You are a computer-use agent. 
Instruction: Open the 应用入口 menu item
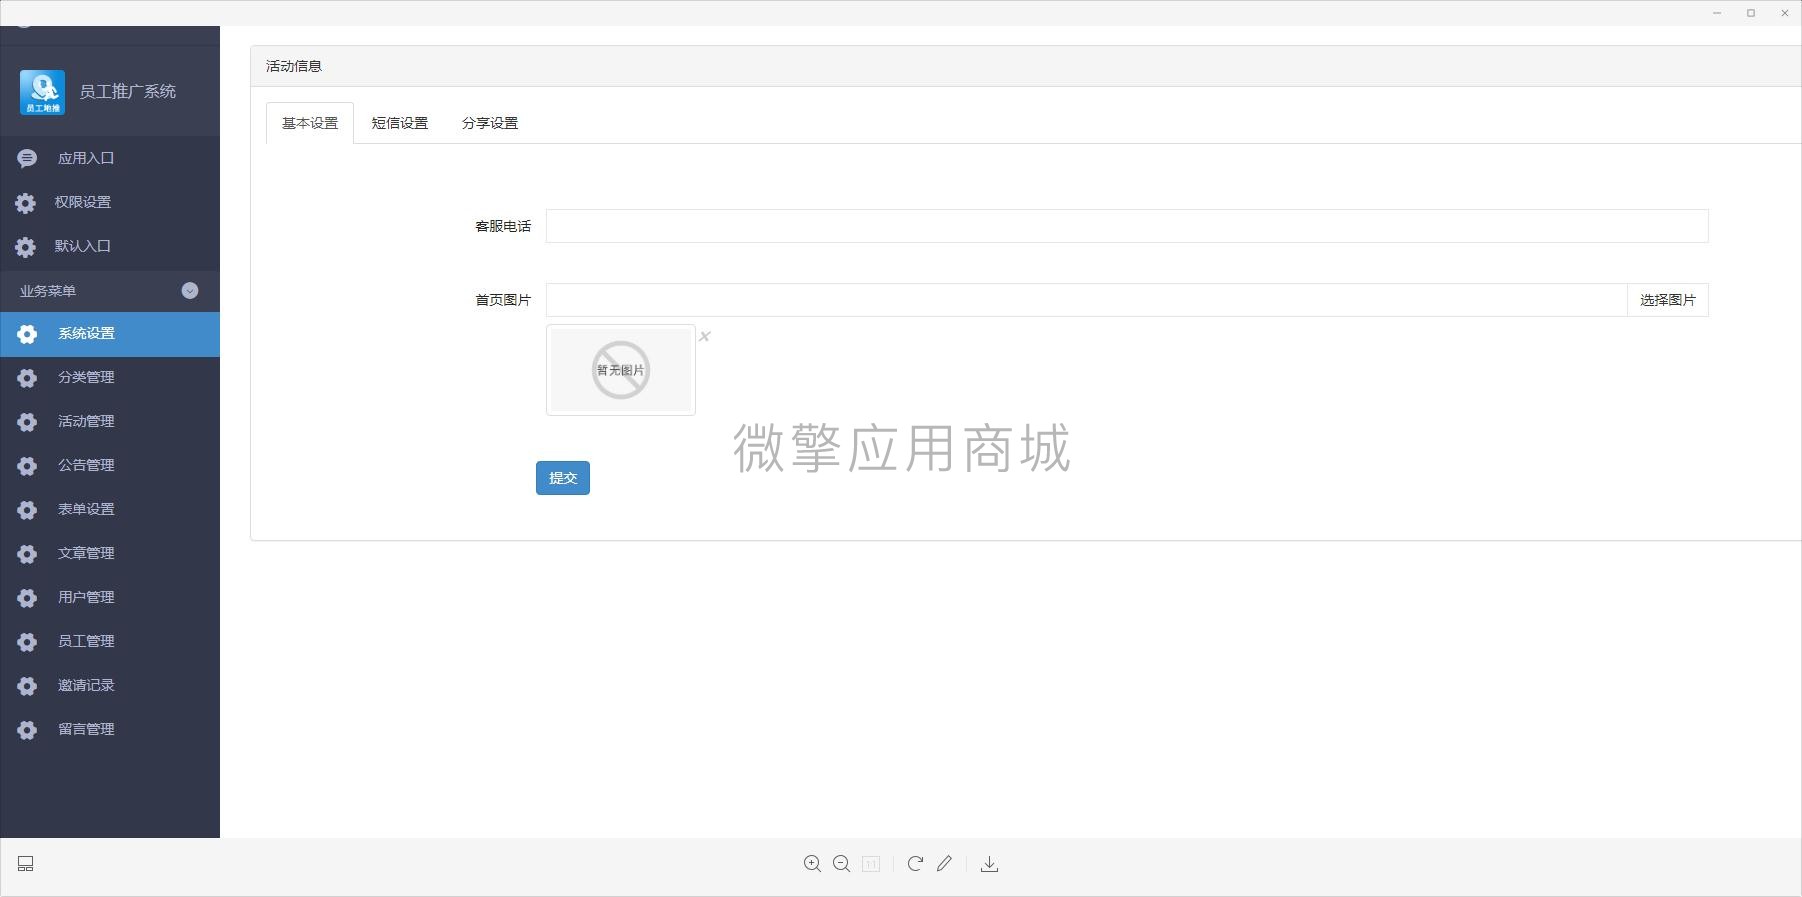click(110, 158)
